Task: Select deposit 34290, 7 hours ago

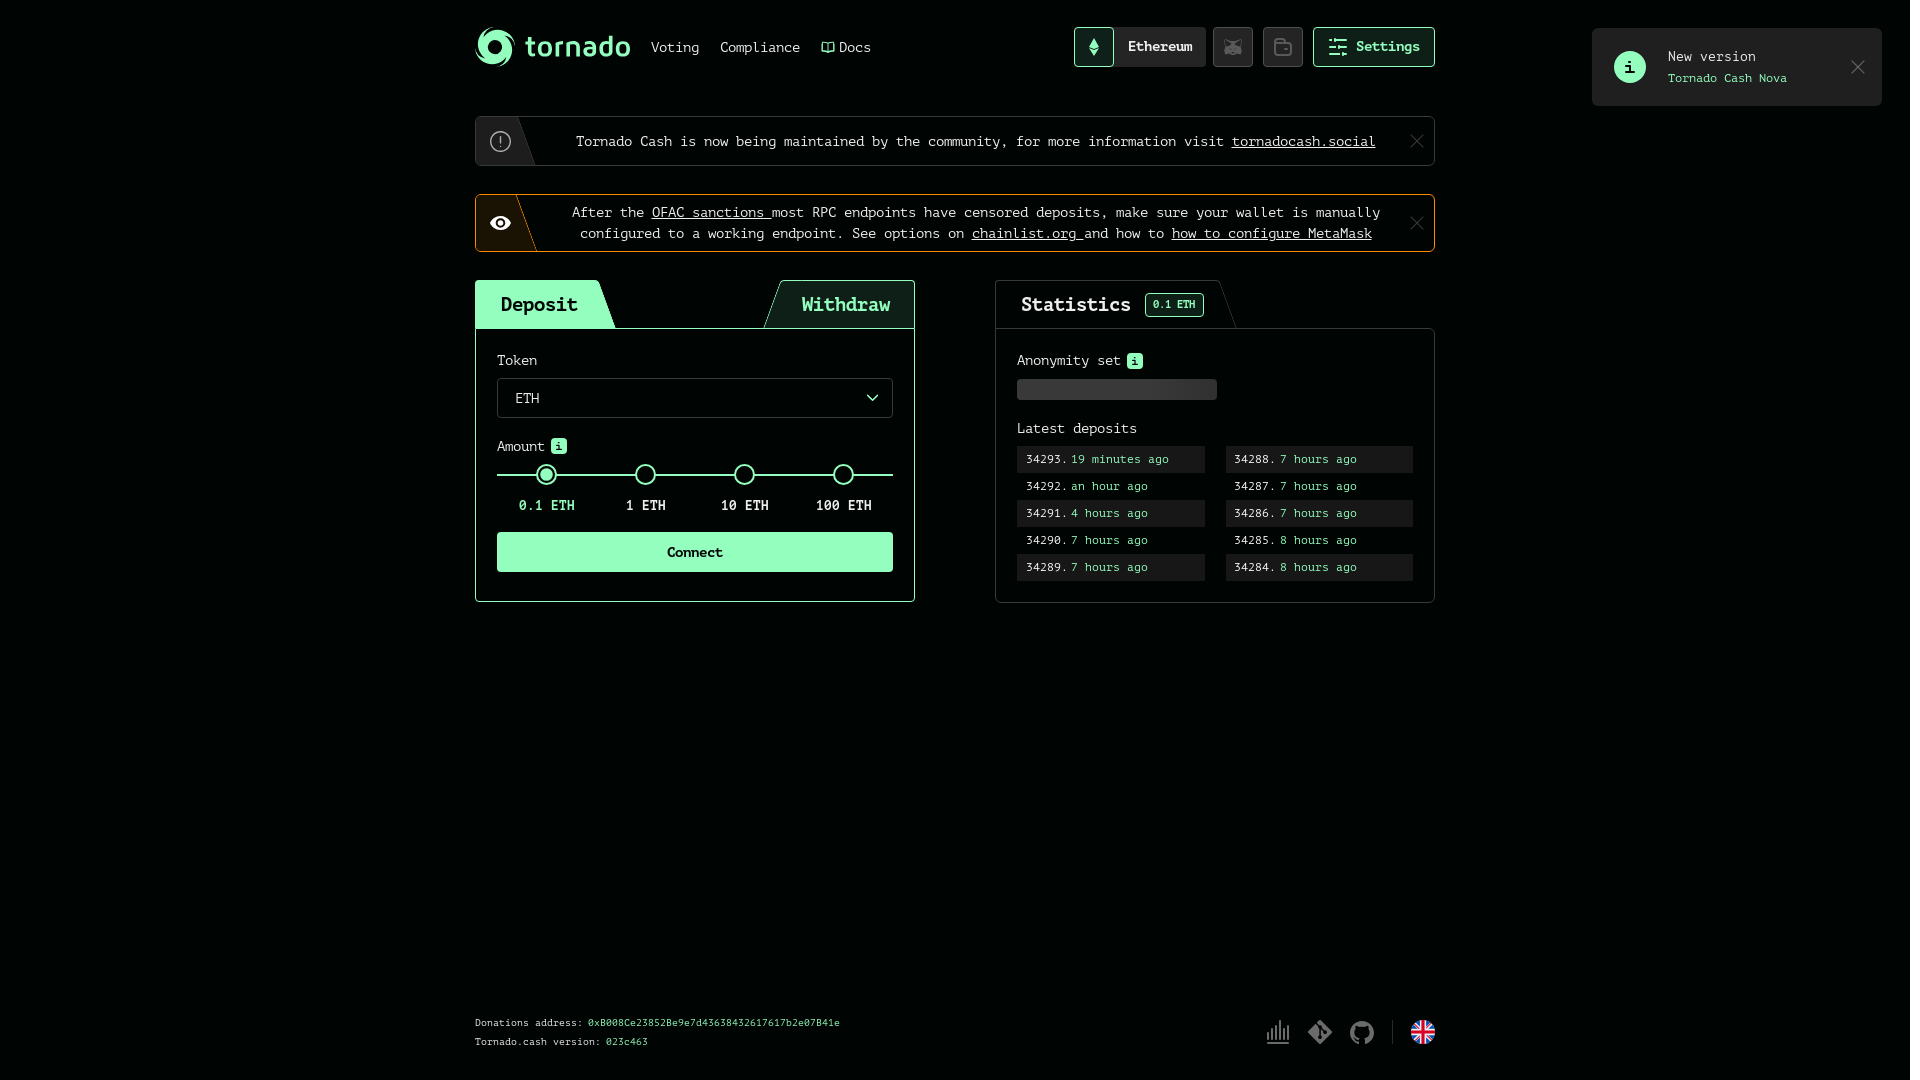Action: click(x=1110, y=540)
